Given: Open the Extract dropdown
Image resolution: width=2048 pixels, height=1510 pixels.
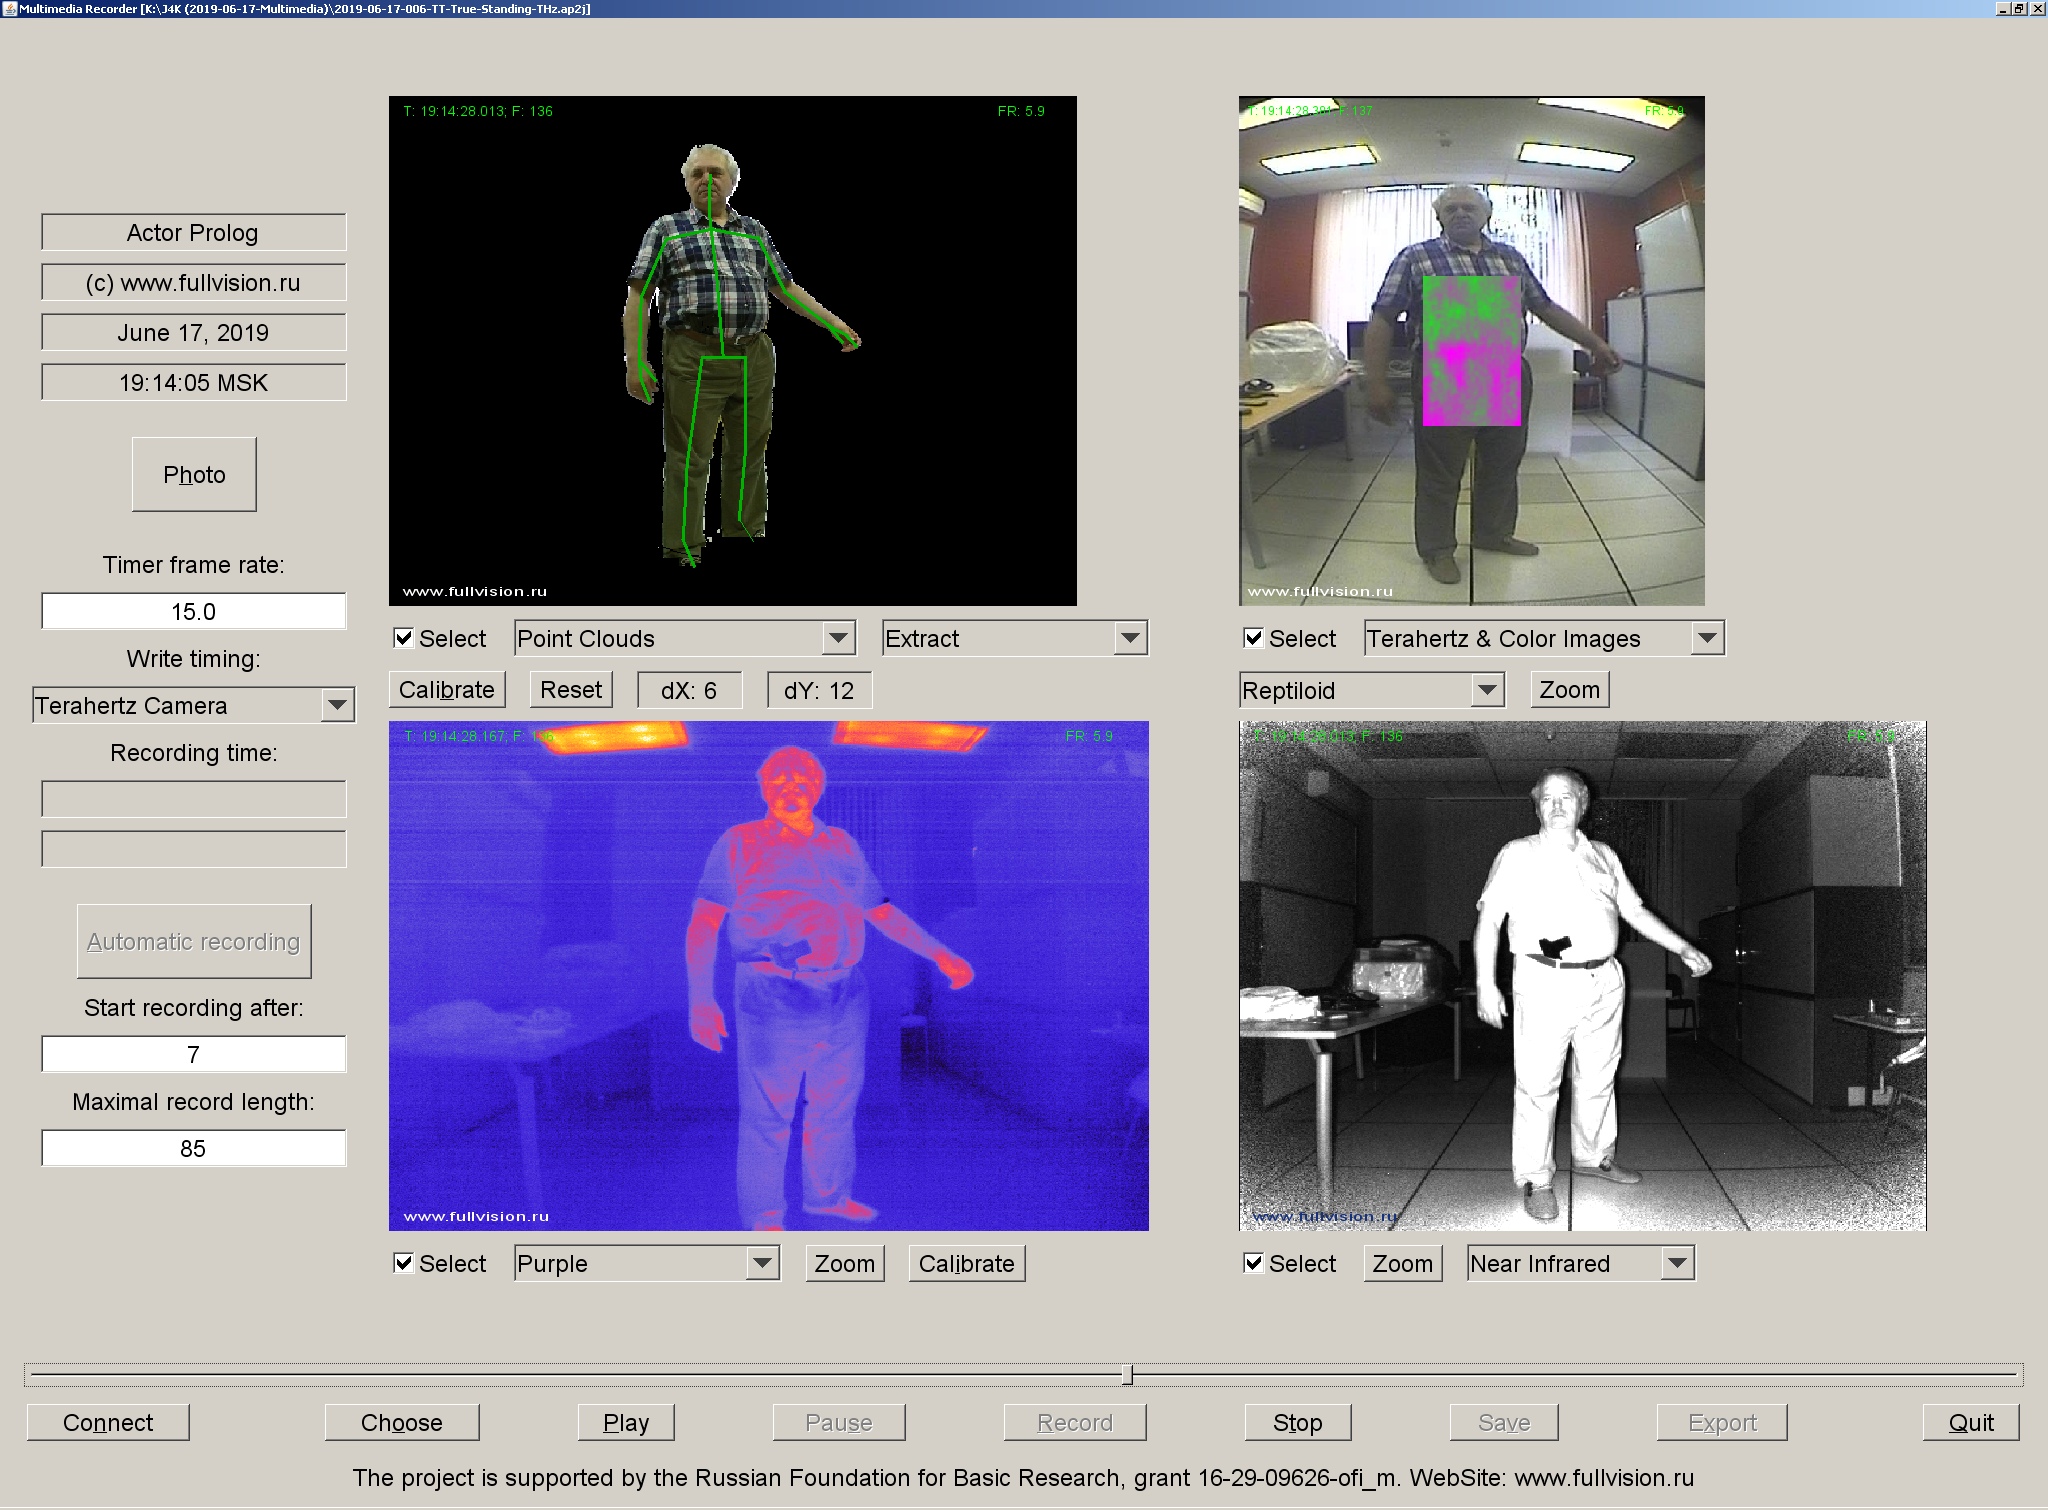Looking at the screenshot, I should point(1013,638).
